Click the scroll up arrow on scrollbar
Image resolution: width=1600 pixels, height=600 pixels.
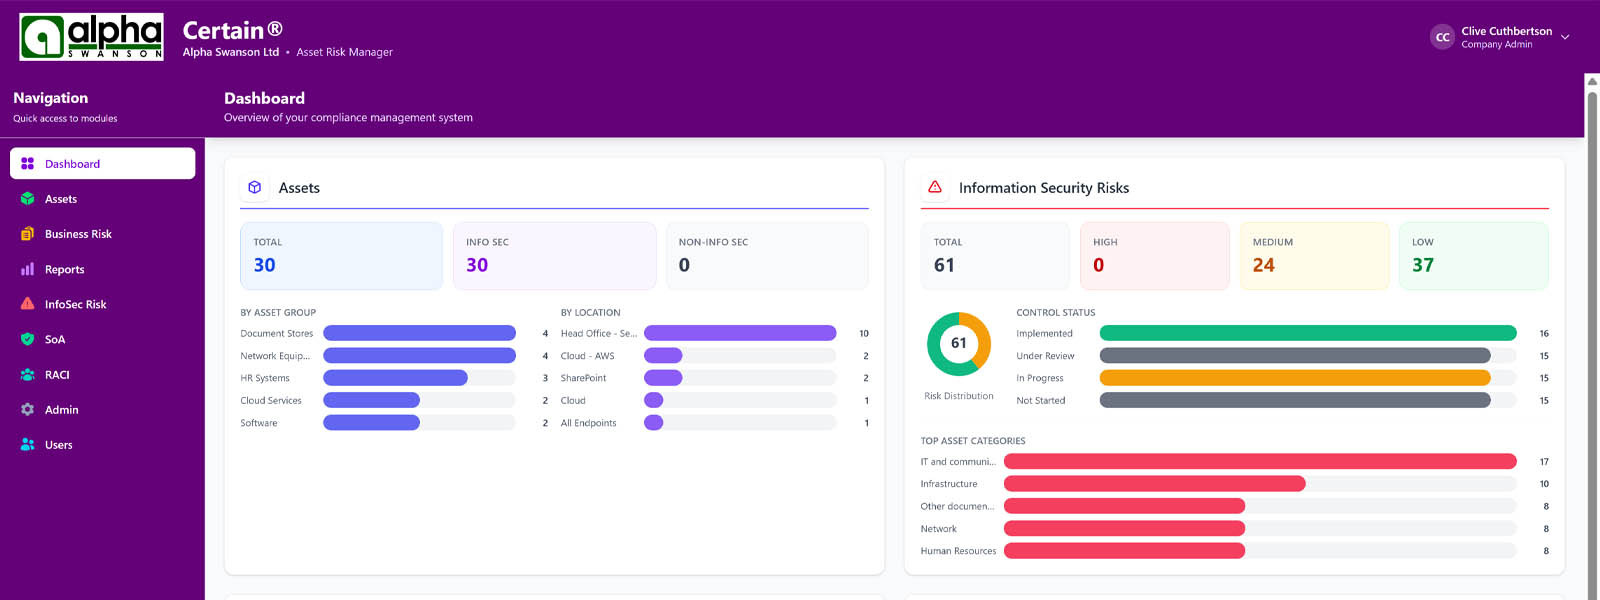pos(1592,81)
